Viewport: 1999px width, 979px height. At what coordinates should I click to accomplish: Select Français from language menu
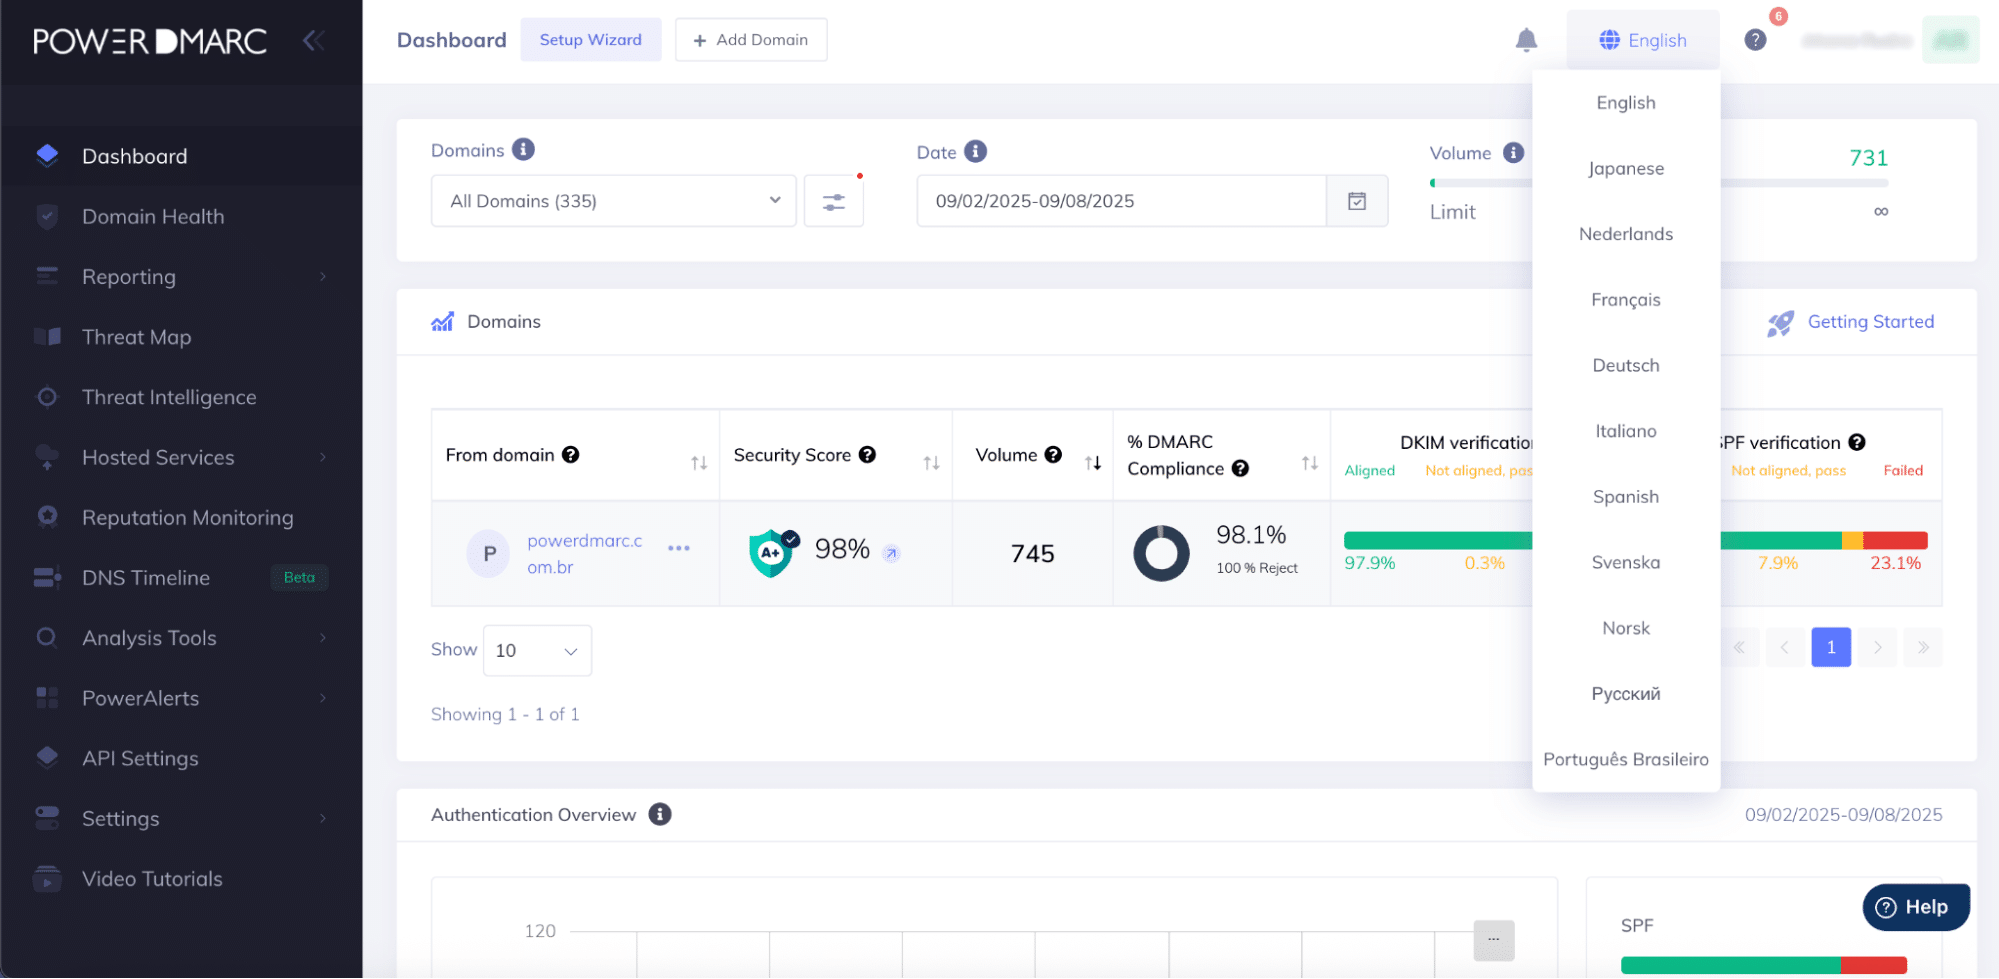click(x=1626, y=300)
